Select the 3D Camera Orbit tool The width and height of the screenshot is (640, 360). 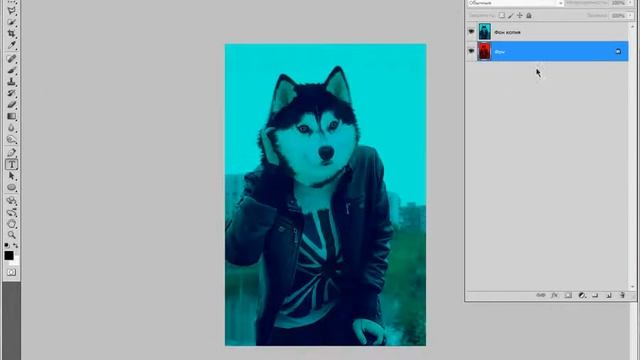tap(11, 212)
